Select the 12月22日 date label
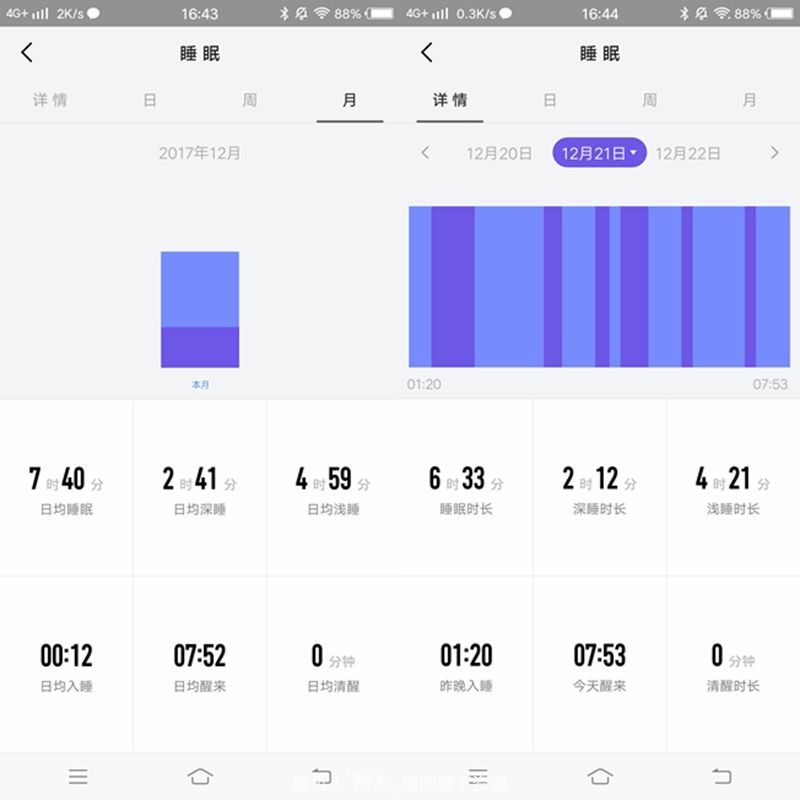 [688, 153]
